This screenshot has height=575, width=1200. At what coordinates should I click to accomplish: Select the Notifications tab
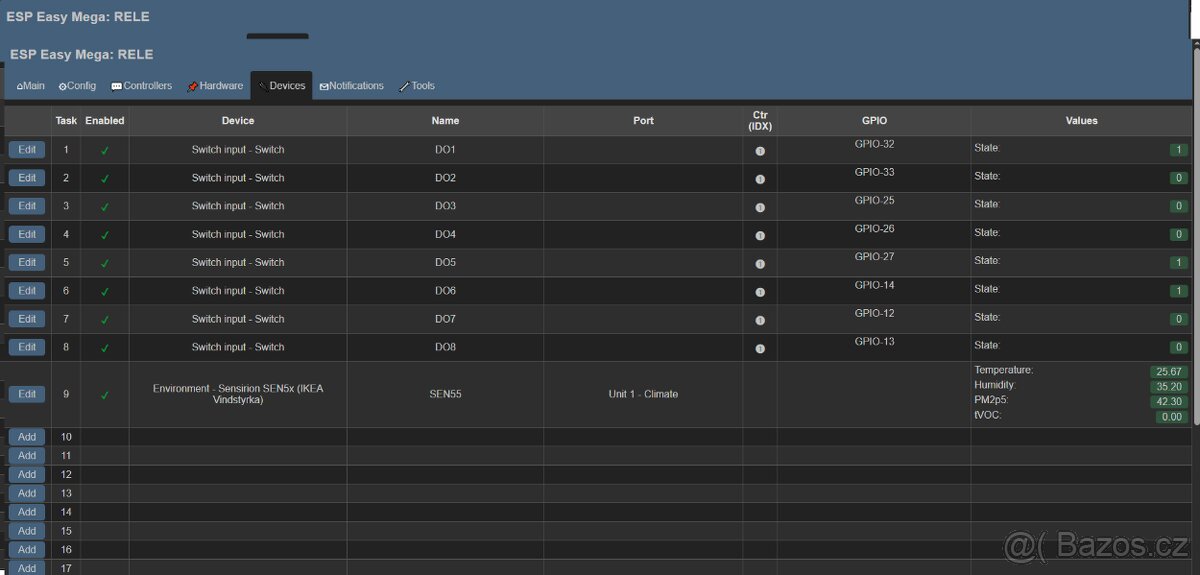[x=352, y=86]
